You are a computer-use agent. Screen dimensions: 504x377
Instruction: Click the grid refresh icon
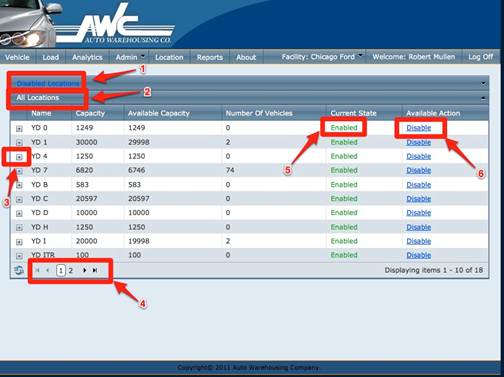(x=19, y=270)
